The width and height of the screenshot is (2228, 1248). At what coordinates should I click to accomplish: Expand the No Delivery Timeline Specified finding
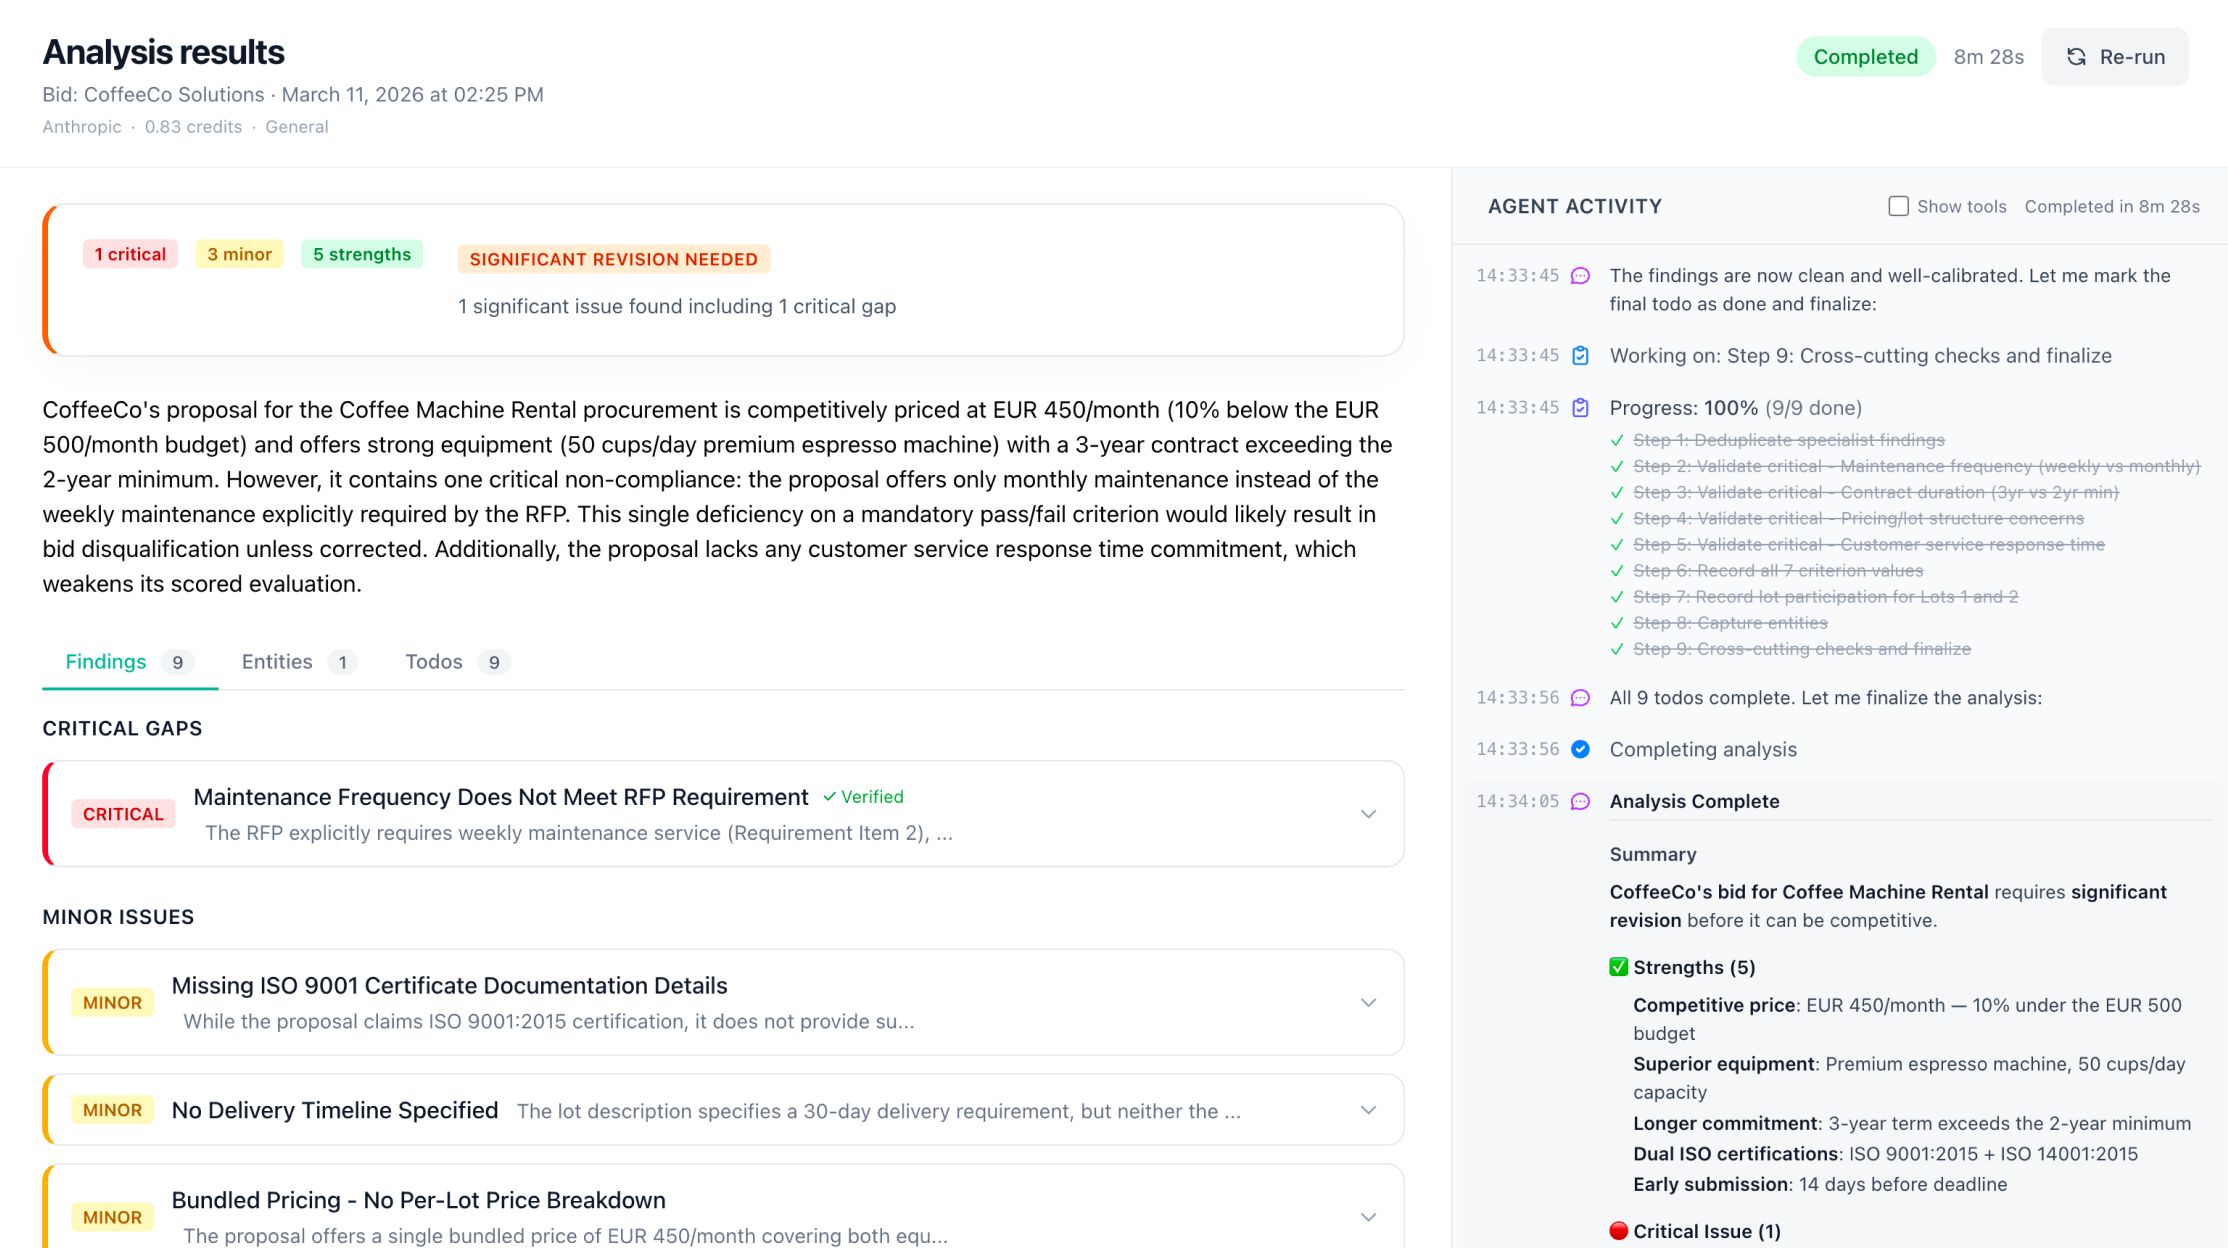coord(1368,1110)
